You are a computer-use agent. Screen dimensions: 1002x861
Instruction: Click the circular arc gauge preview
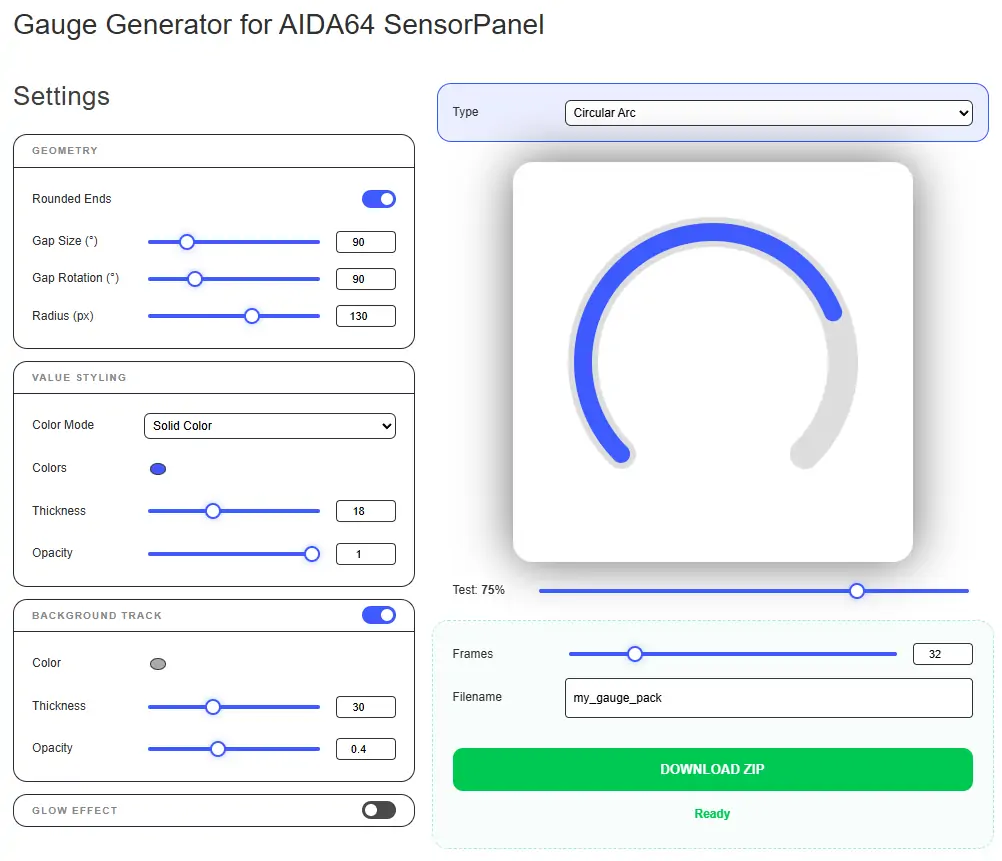pyautogui.click(x=712, y=362)
